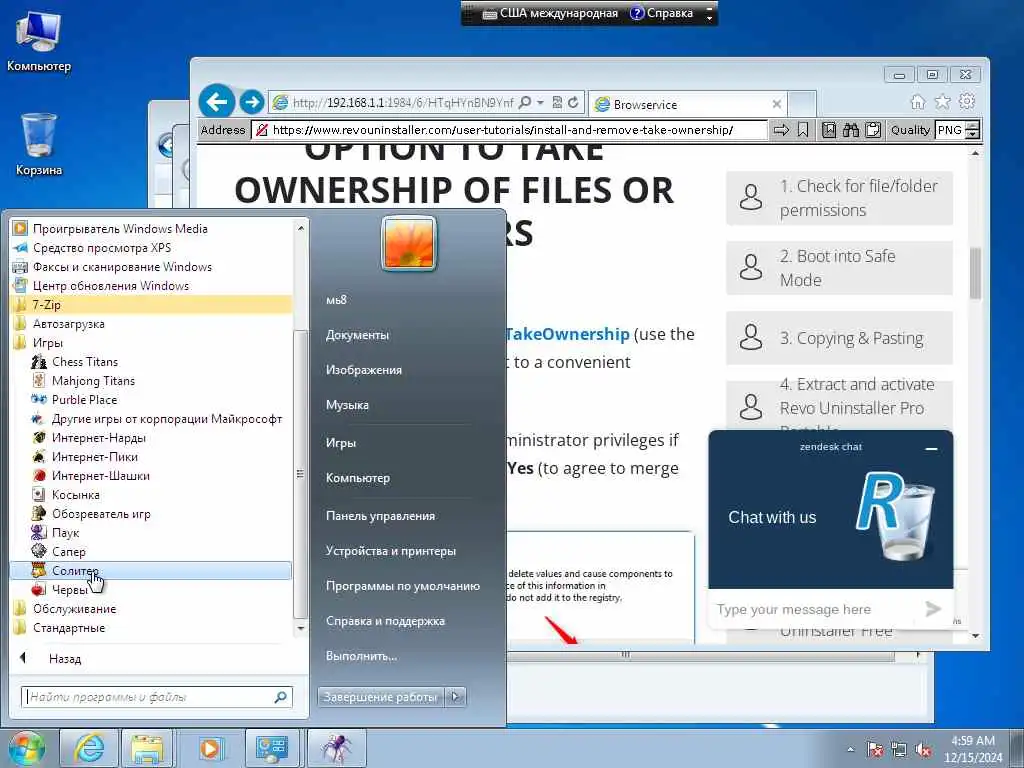Open the Quality PNG selector

tap(957, 130)
